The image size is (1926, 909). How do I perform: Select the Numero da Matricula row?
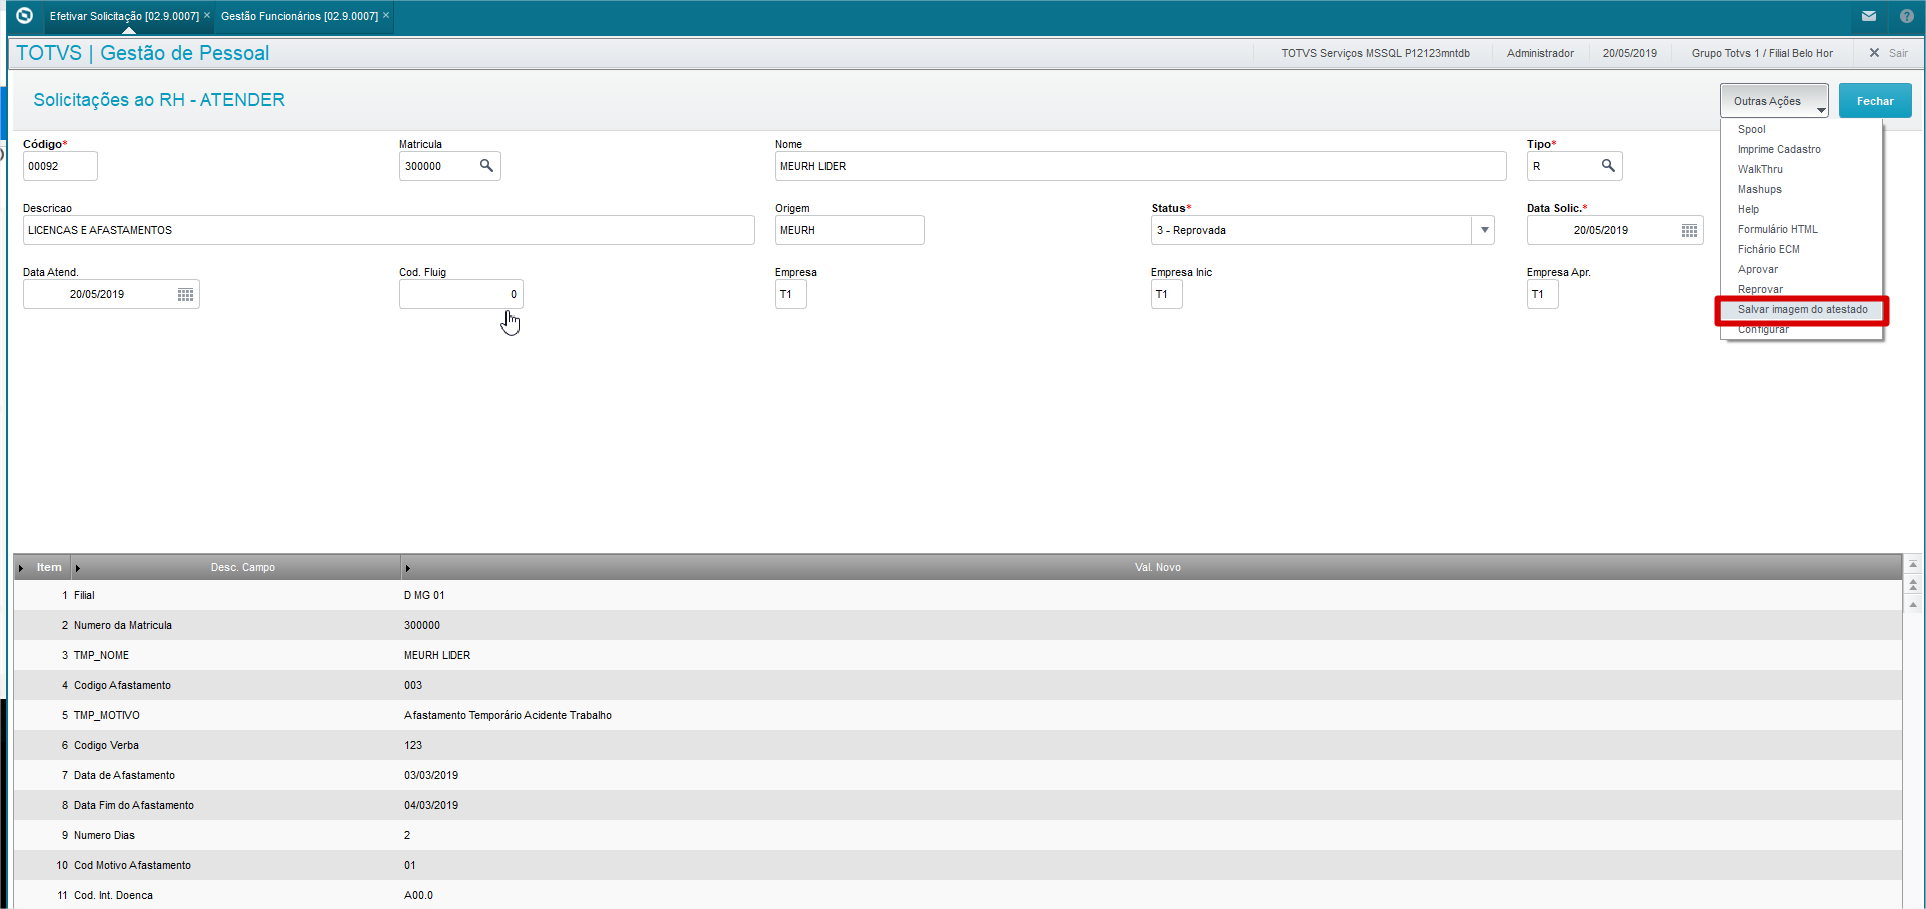tap(958, 625)
